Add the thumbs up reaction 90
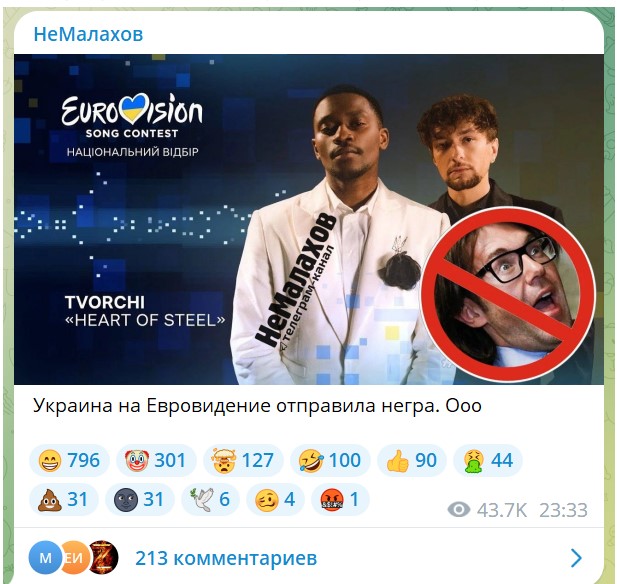Image resolution: width=617 pixels, height=584 pixels. coord(412,460)
